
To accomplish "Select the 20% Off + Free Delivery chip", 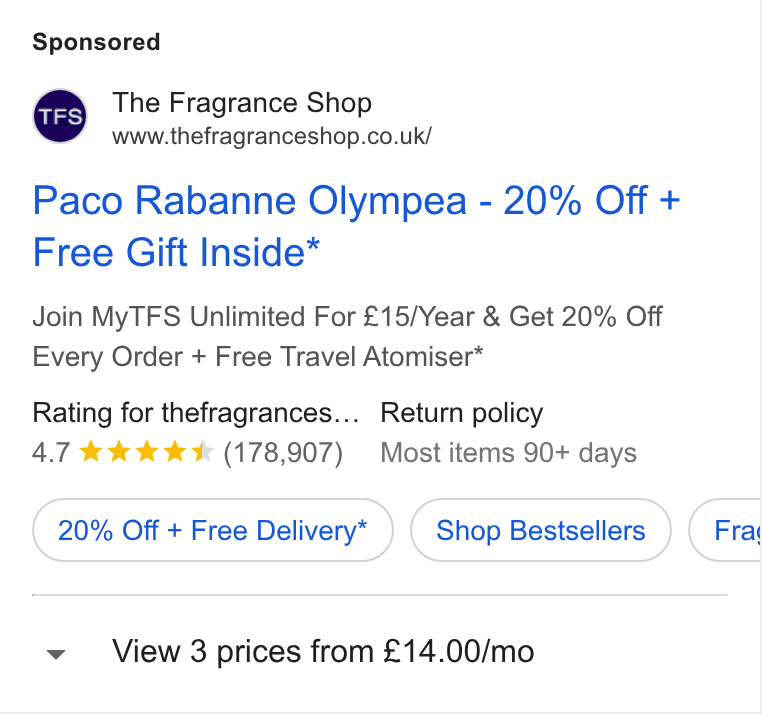I will point(212,530).
